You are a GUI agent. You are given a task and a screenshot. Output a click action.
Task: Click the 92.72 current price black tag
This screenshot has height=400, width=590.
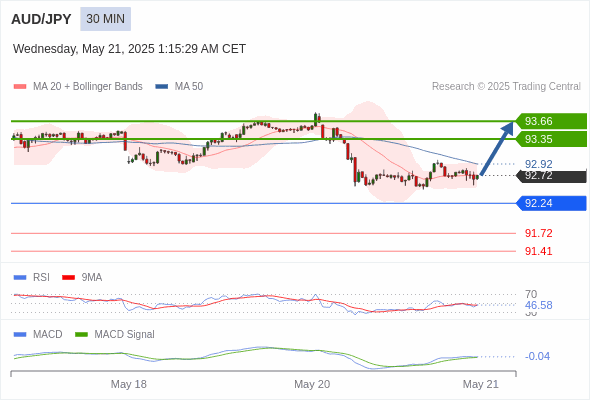pyautogui.click(x=551, y=176)
